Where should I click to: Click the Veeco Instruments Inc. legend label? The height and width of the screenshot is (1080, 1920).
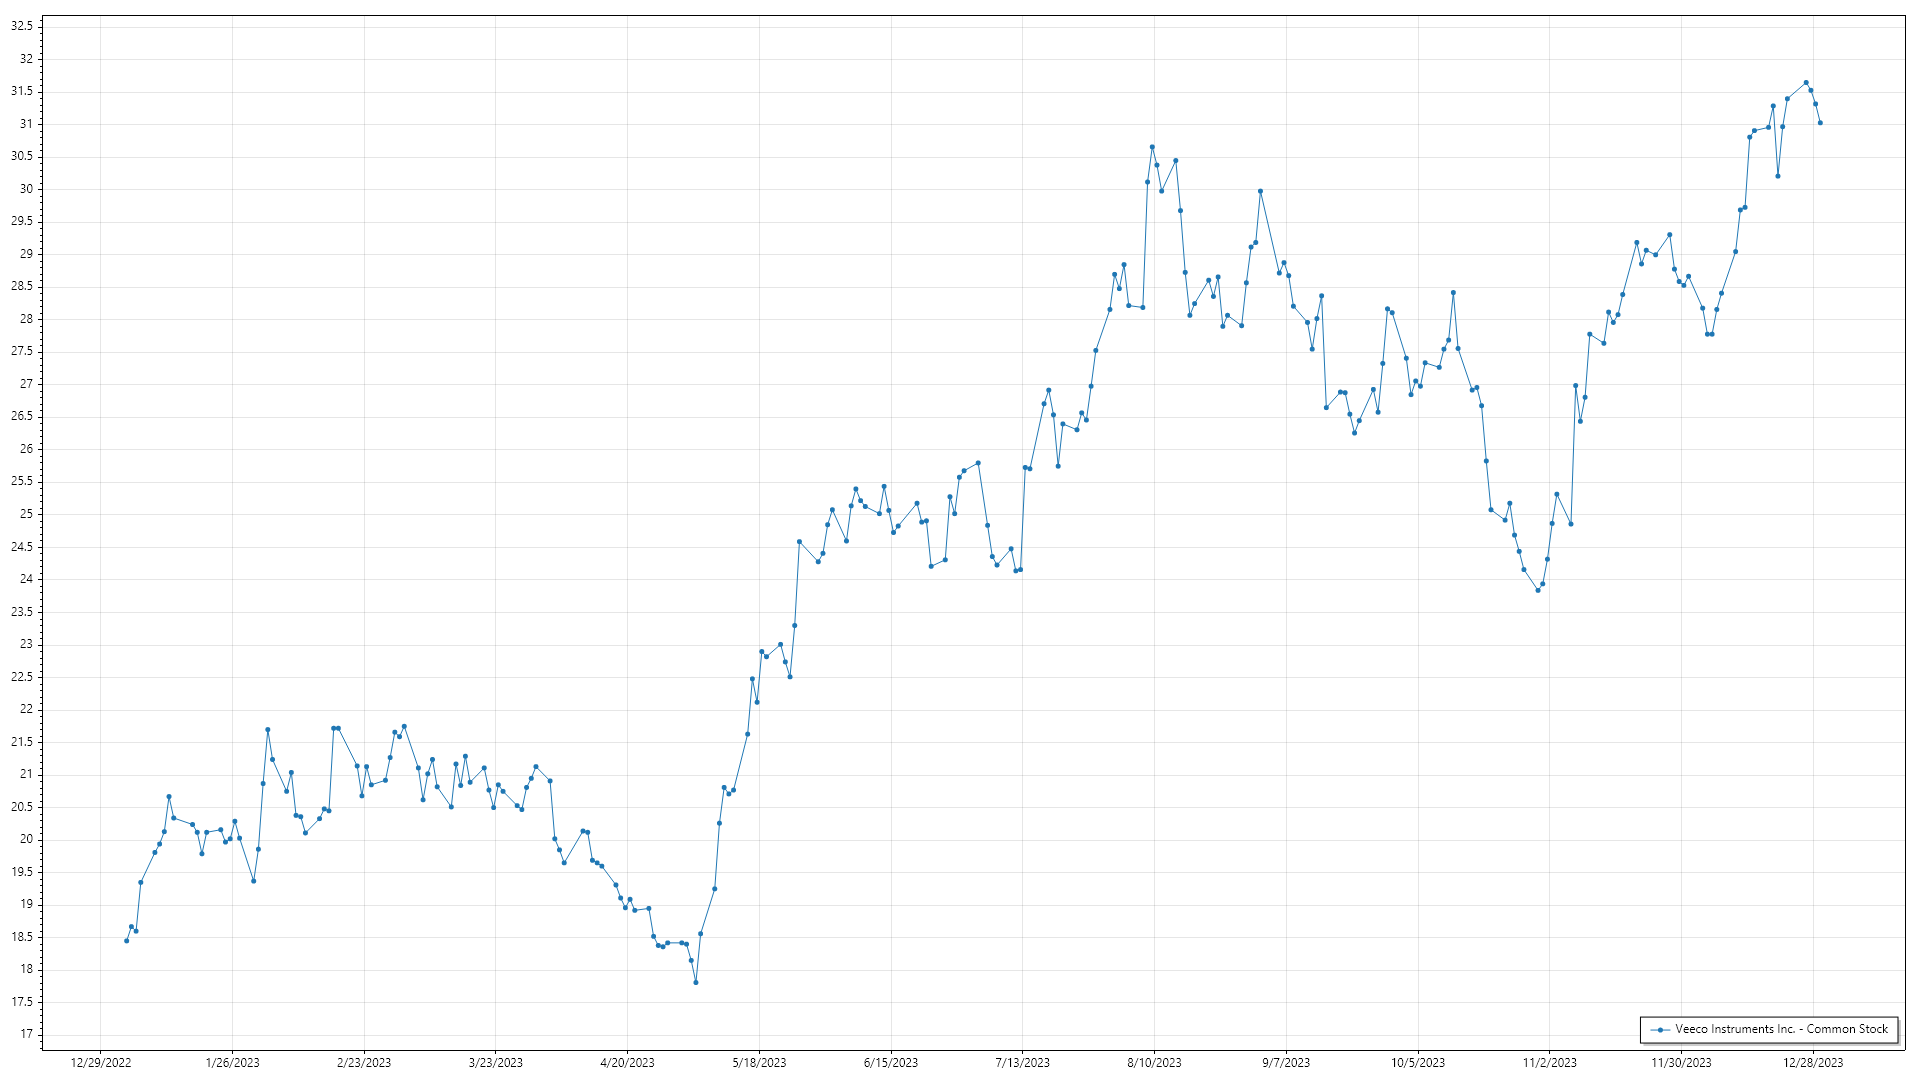[1781, 1029]
